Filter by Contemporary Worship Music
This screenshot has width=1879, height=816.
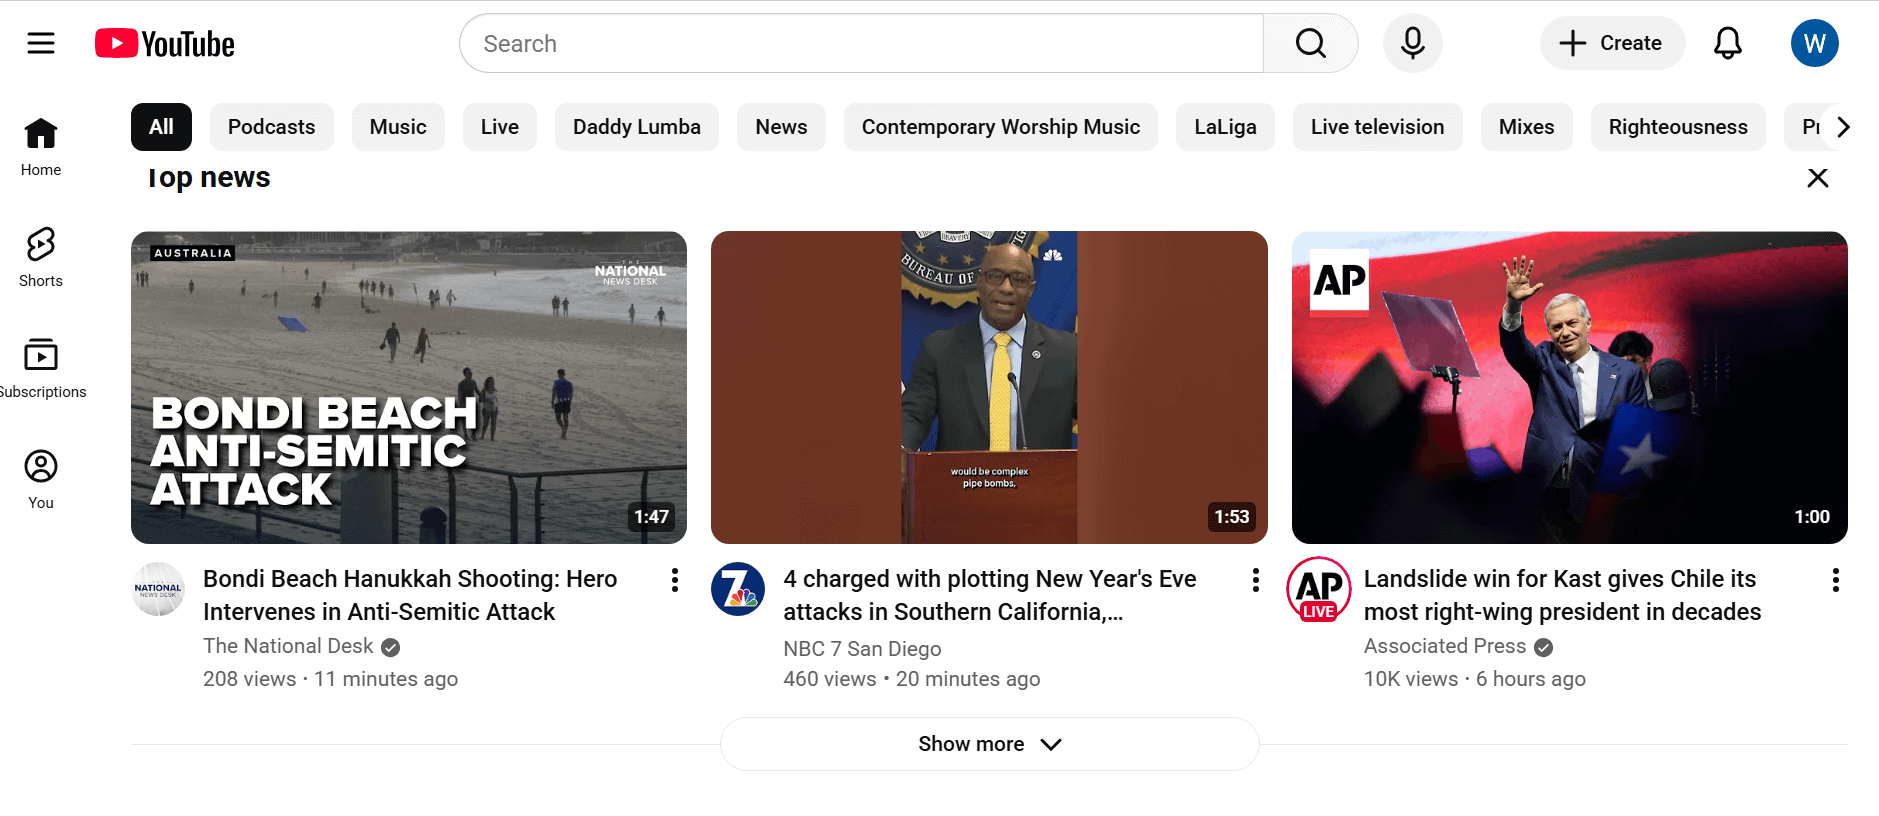(x=1000, y=127)
